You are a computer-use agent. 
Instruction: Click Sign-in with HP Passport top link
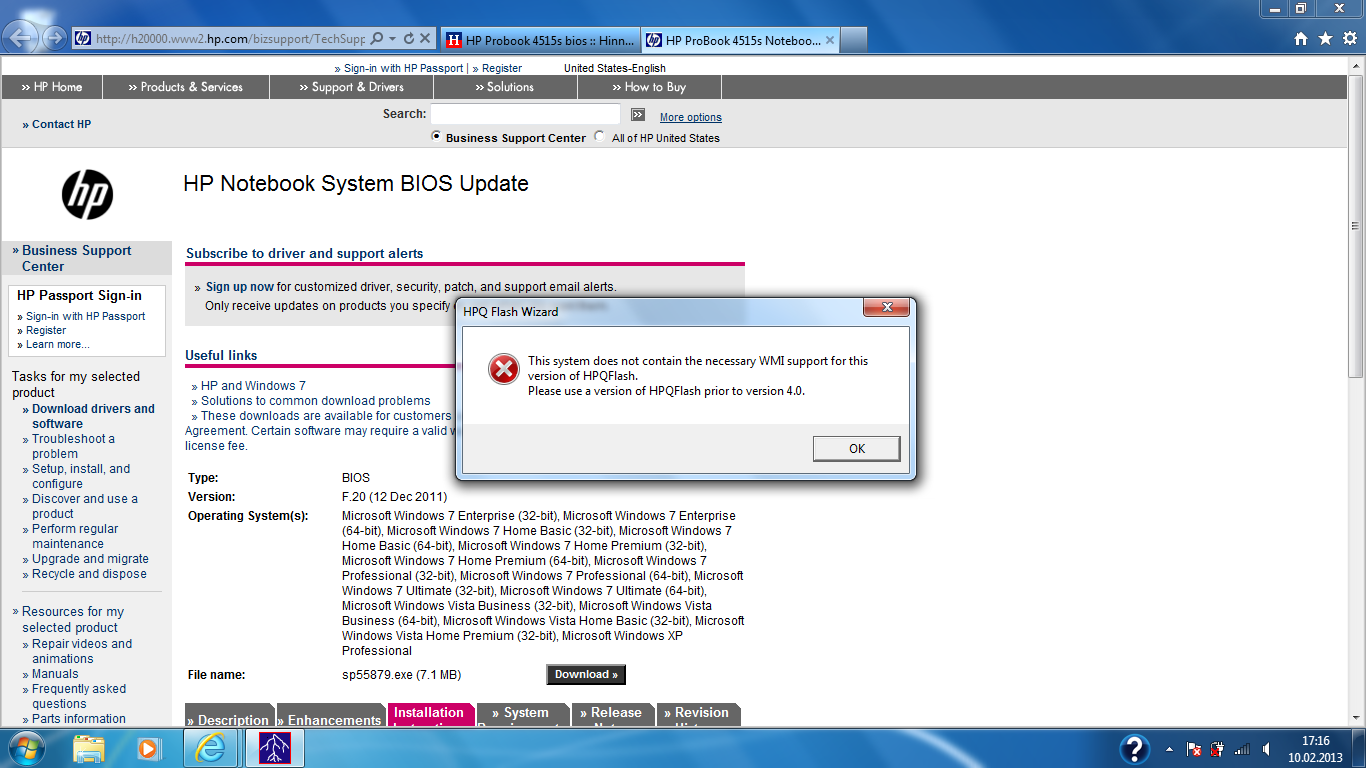coord(403,68)
